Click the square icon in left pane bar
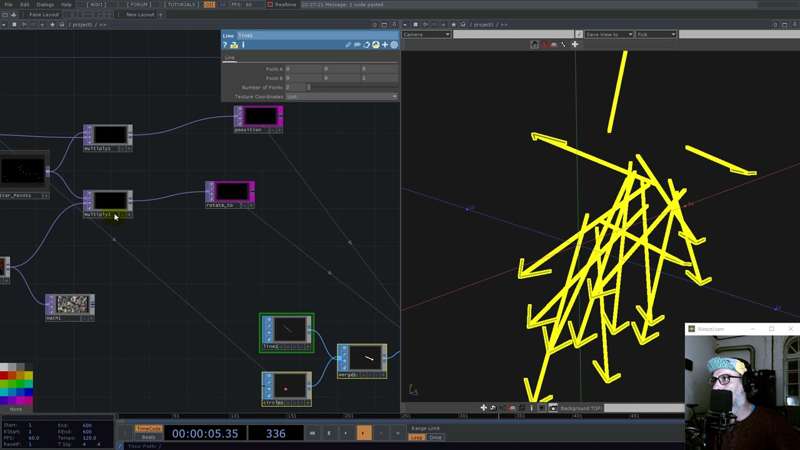This screenshot has width=800, height=450. [14, 24]
